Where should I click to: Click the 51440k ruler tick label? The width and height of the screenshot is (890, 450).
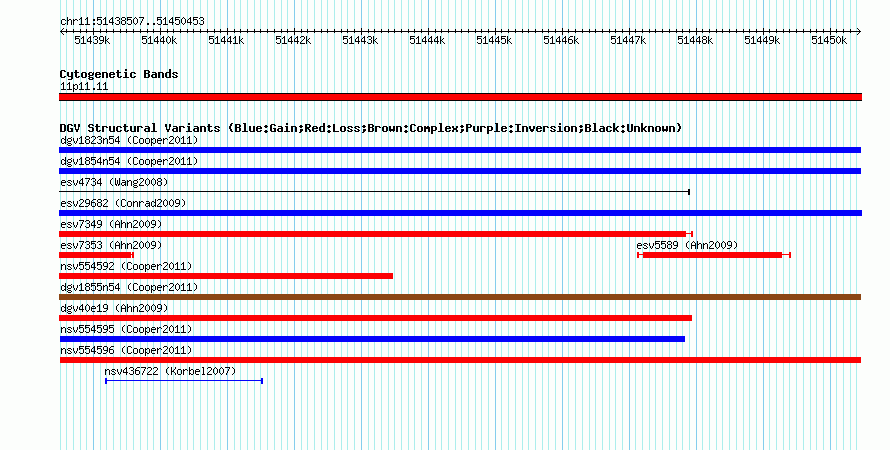159,40
